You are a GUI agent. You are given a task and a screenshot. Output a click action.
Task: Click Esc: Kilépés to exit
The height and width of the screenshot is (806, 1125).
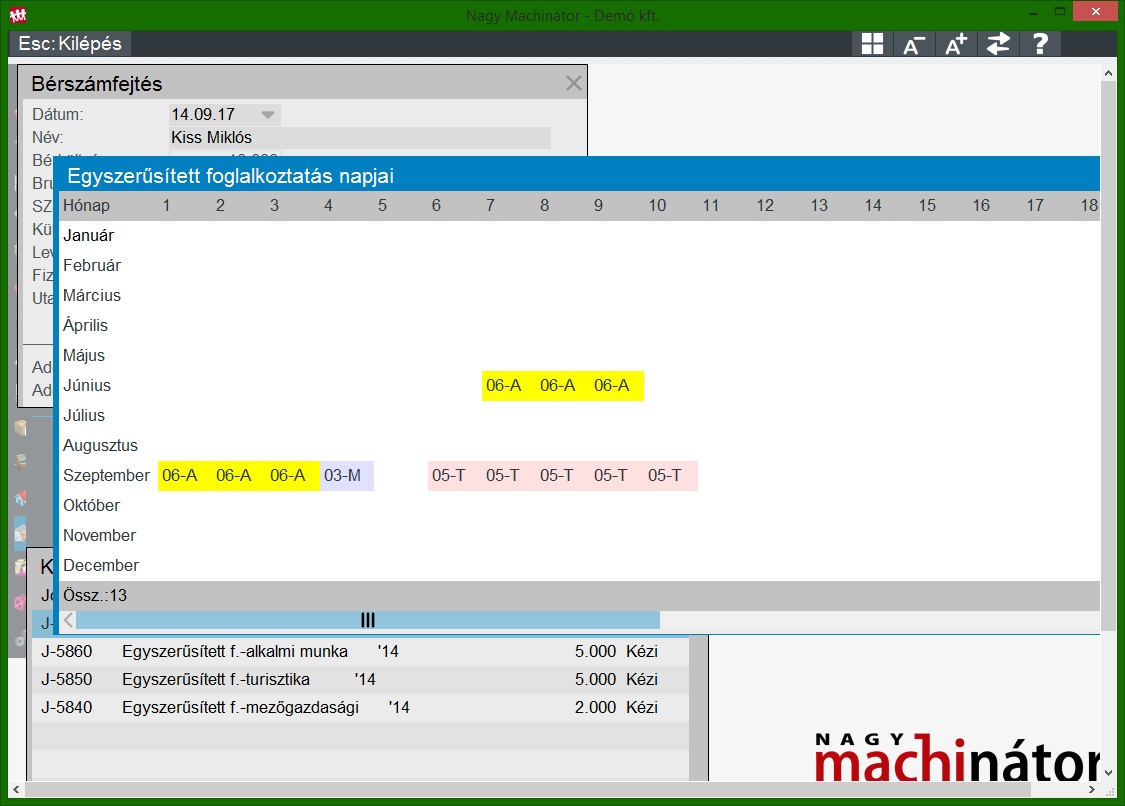[x=70, y=44]
